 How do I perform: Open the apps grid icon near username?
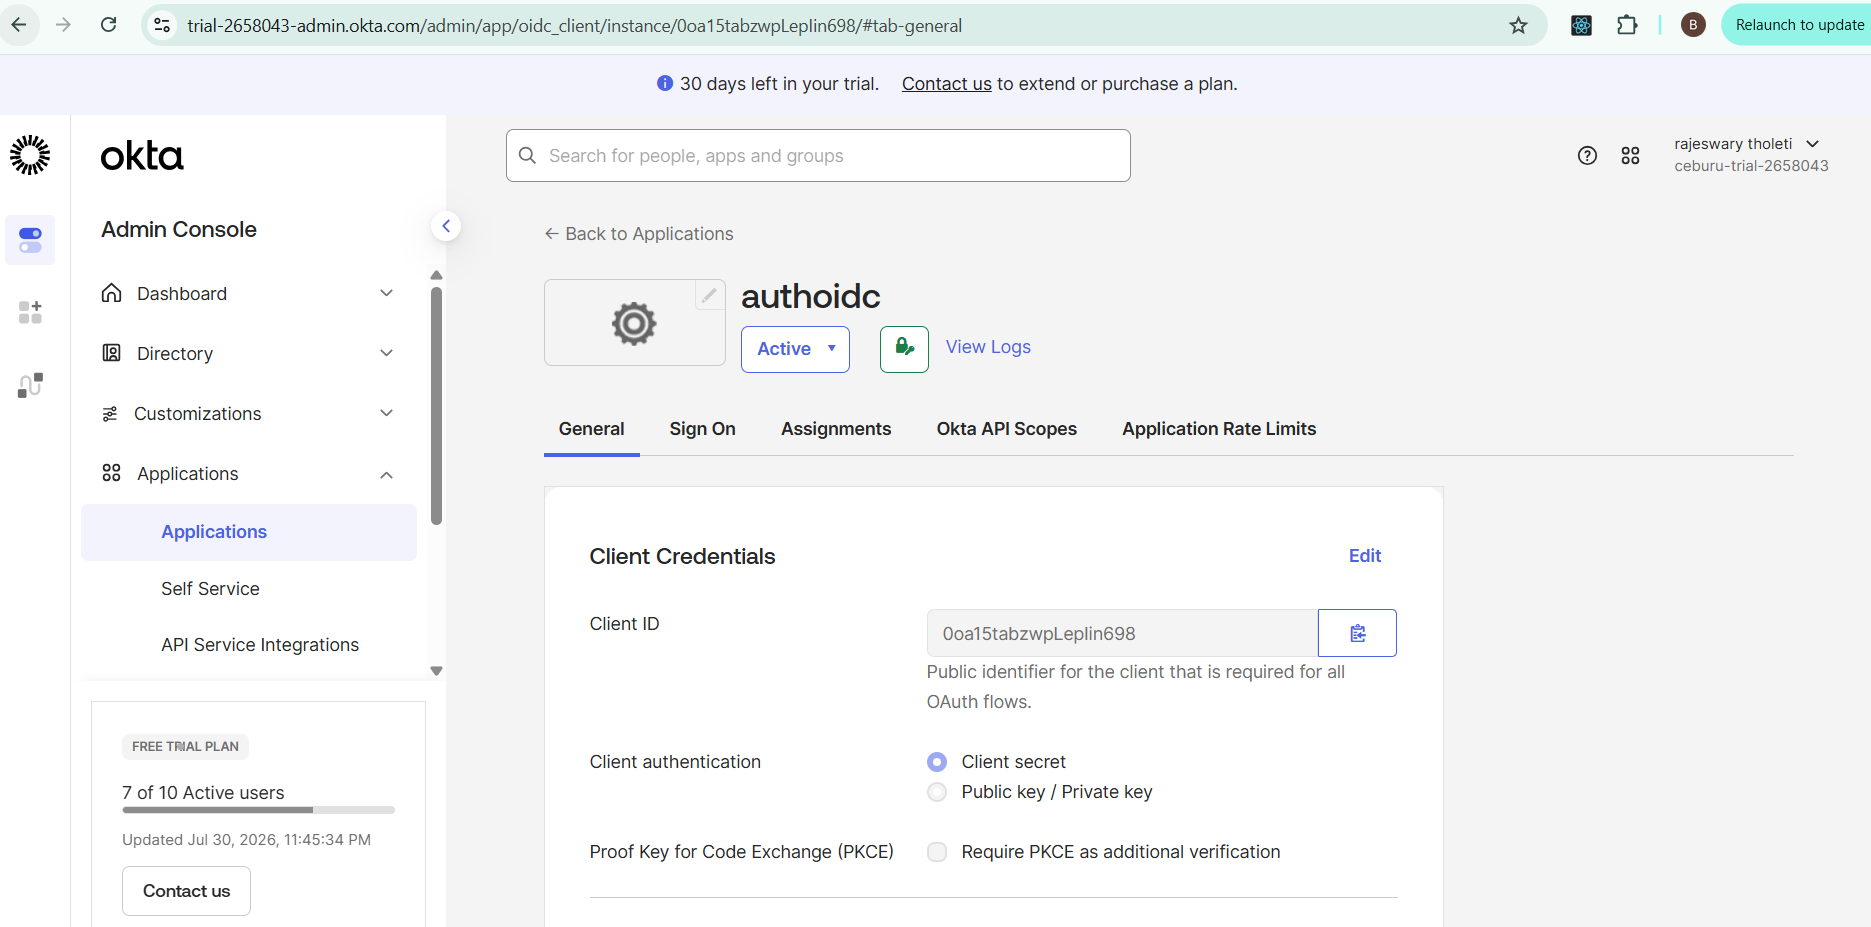click(x=1630, y=155)
